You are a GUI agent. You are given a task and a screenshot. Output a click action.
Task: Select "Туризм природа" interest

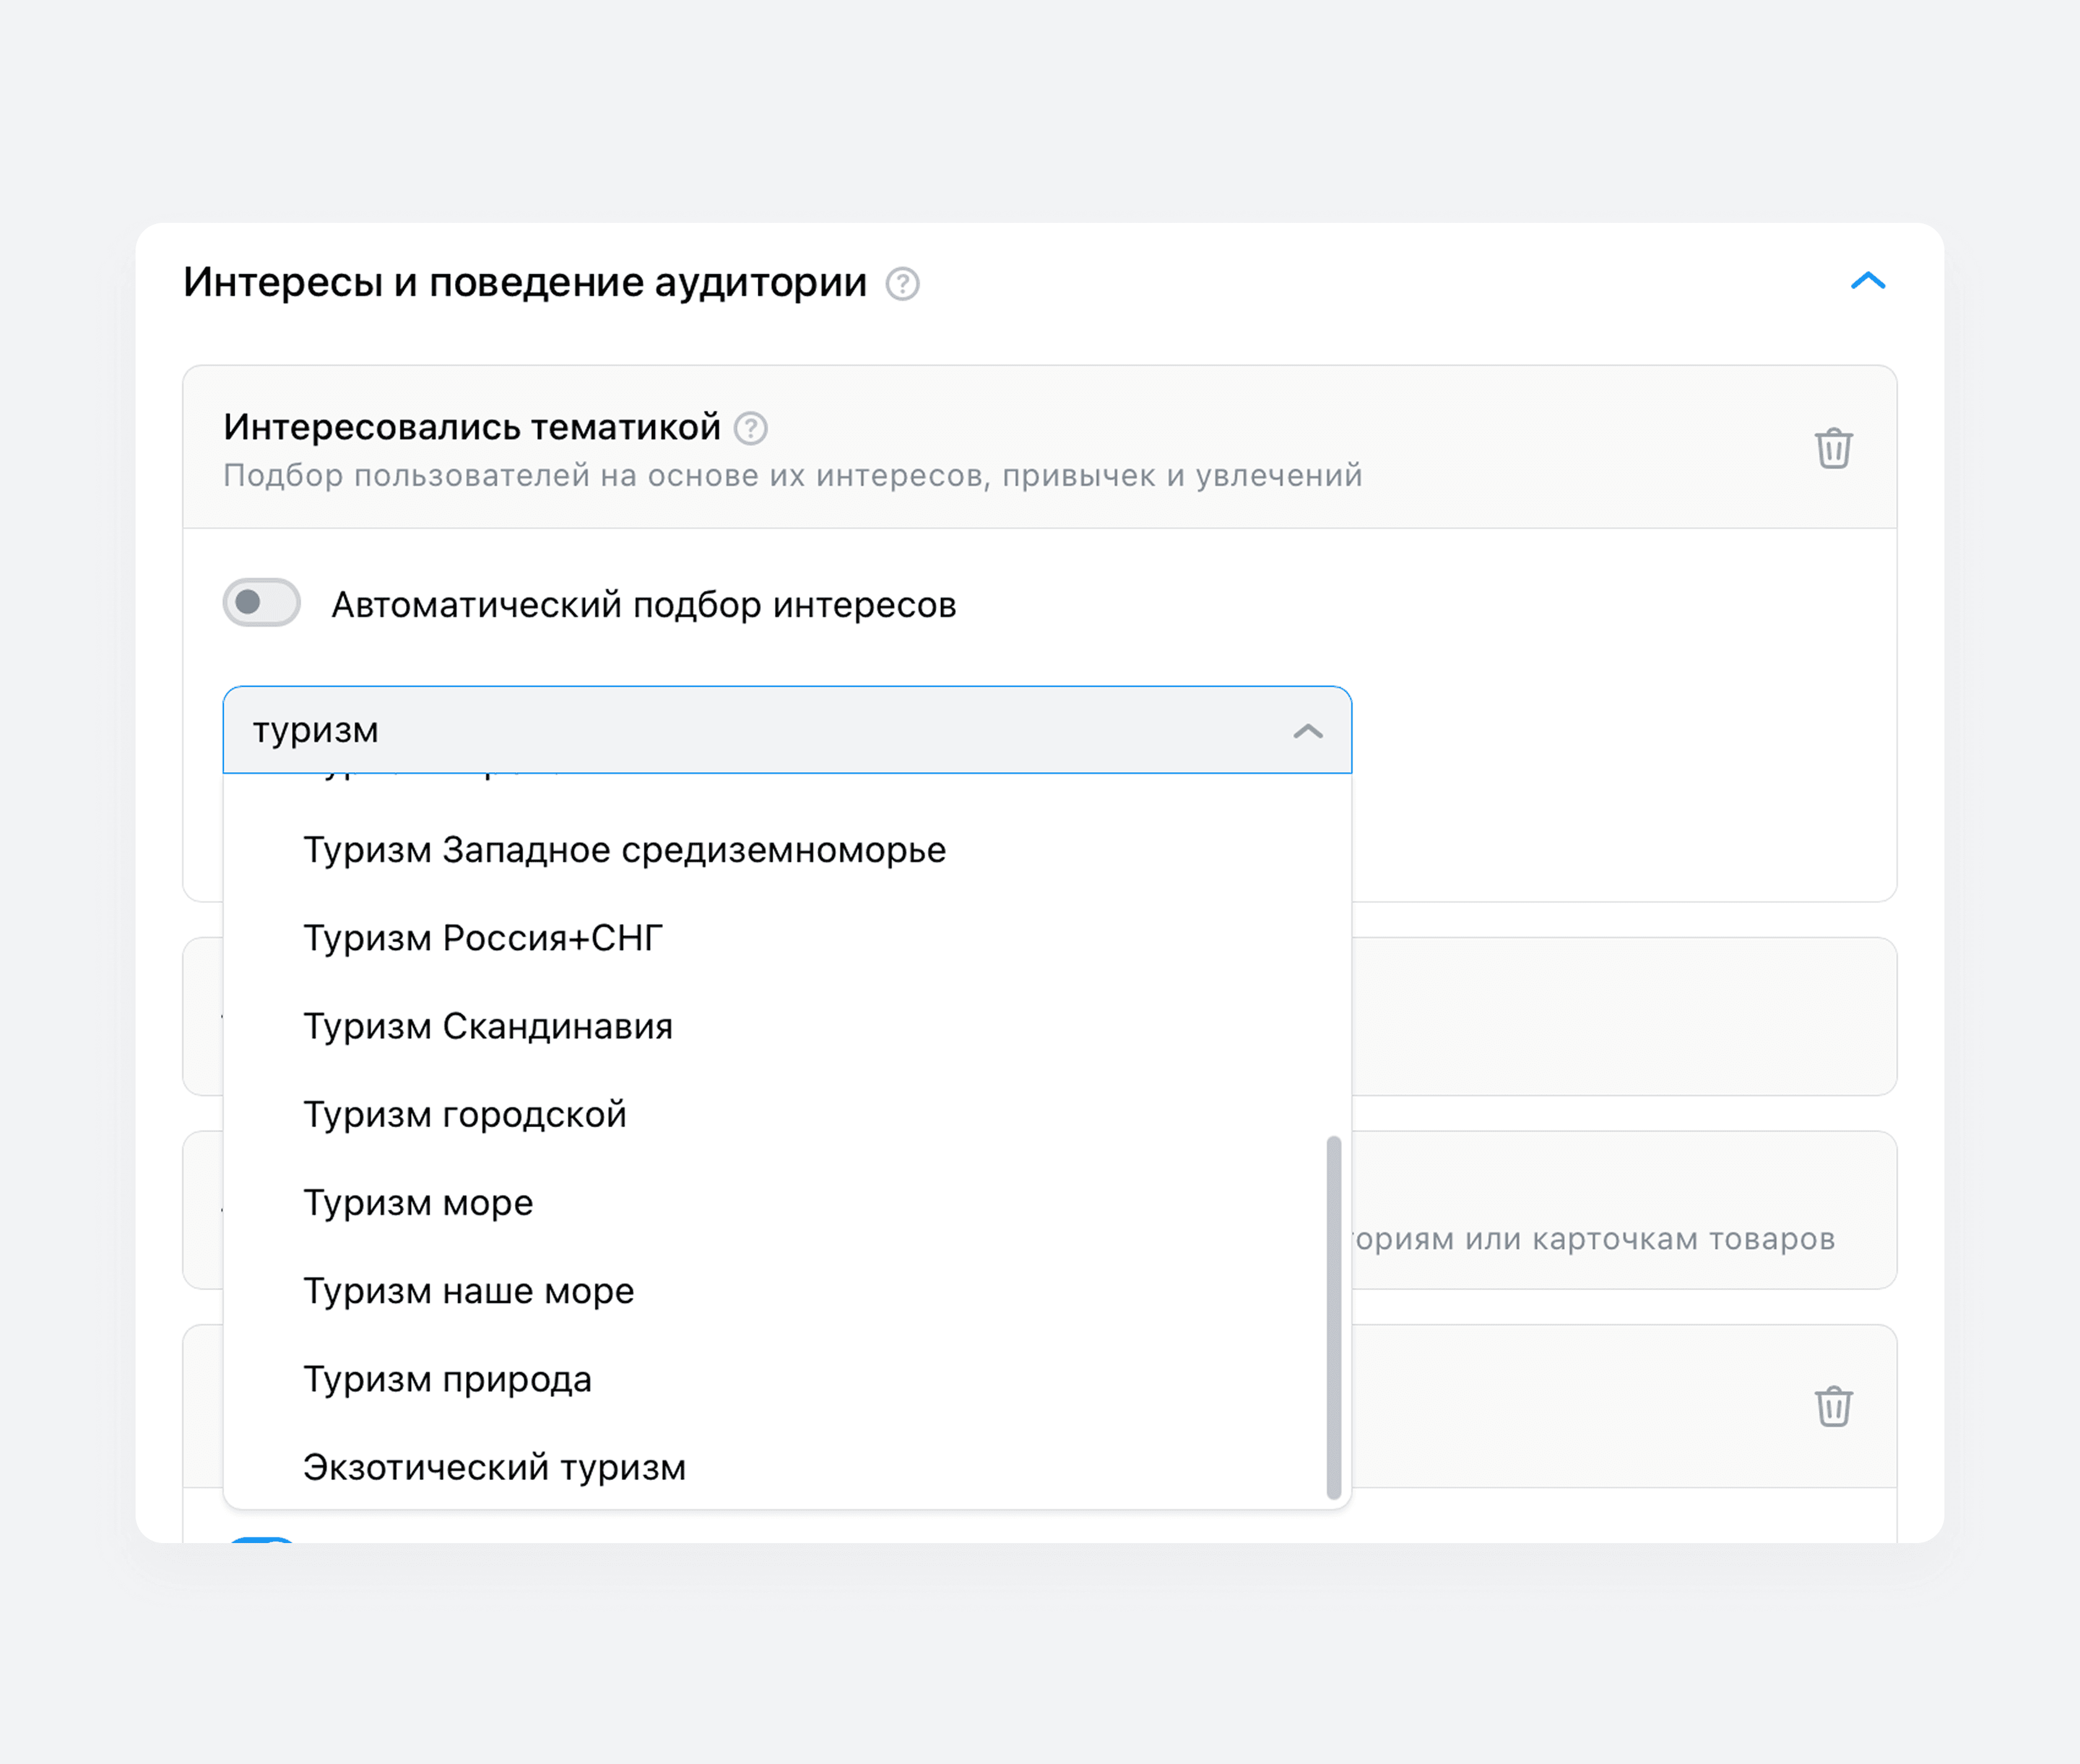[x=448, y=1379]
